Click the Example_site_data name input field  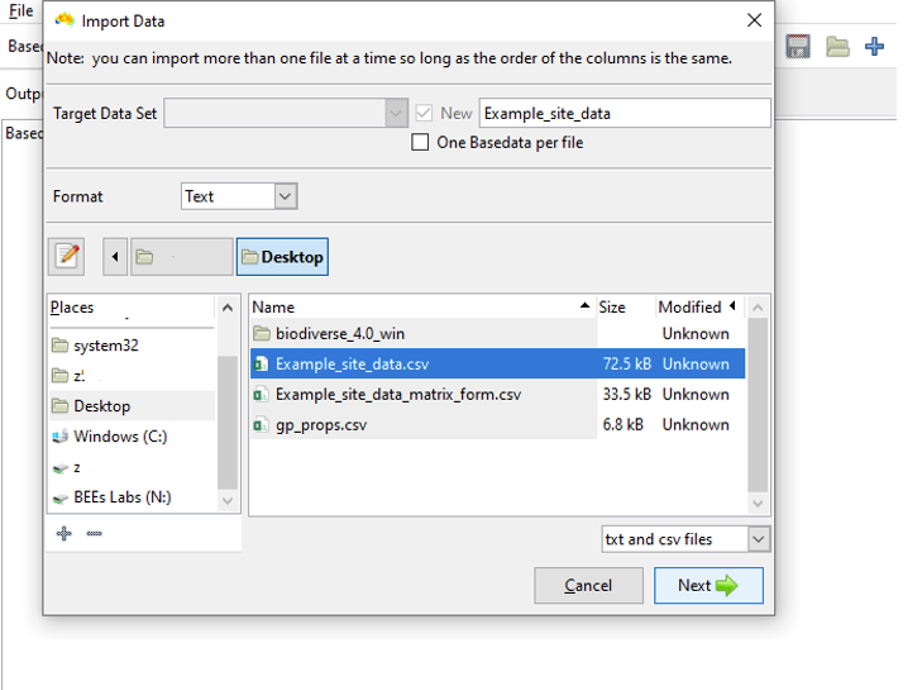pyautogui.click(x=624, y=113)
